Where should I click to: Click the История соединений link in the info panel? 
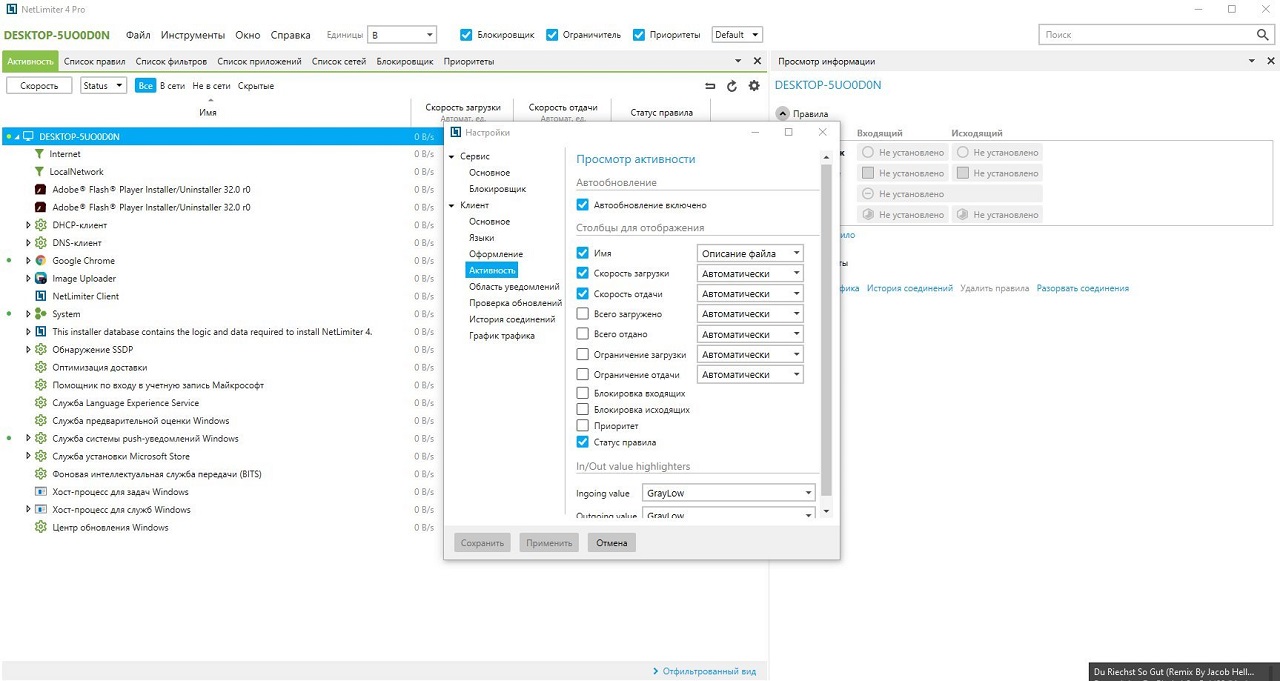909,288
